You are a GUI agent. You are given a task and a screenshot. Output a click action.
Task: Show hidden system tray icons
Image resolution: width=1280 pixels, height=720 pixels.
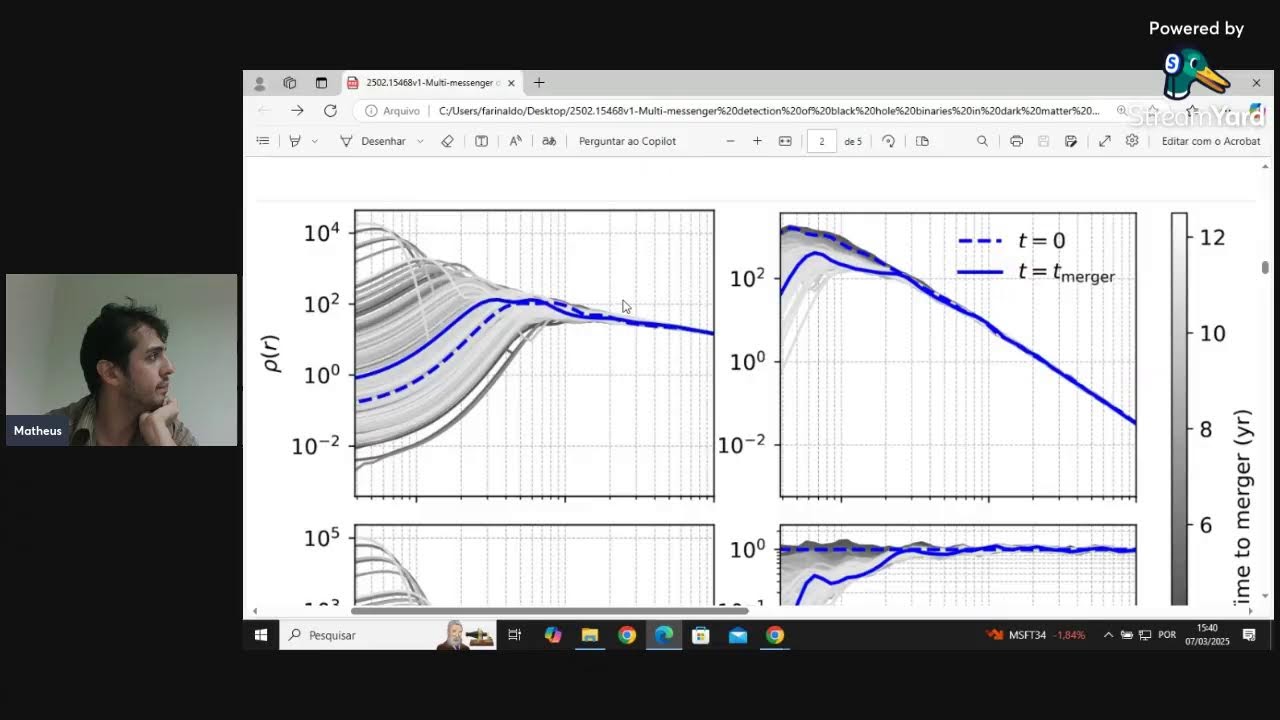coord(1108,635)
